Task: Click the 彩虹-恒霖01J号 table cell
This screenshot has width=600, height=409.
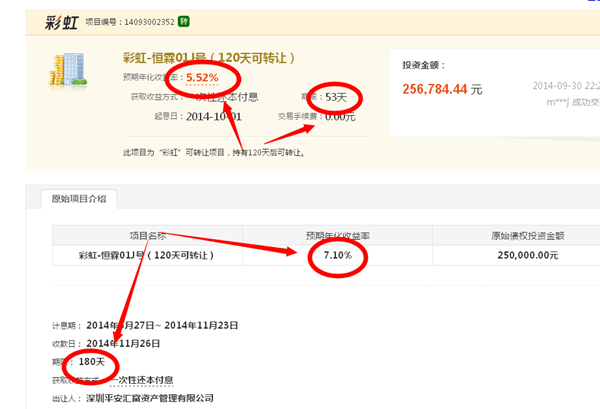Action: [147, 255]
